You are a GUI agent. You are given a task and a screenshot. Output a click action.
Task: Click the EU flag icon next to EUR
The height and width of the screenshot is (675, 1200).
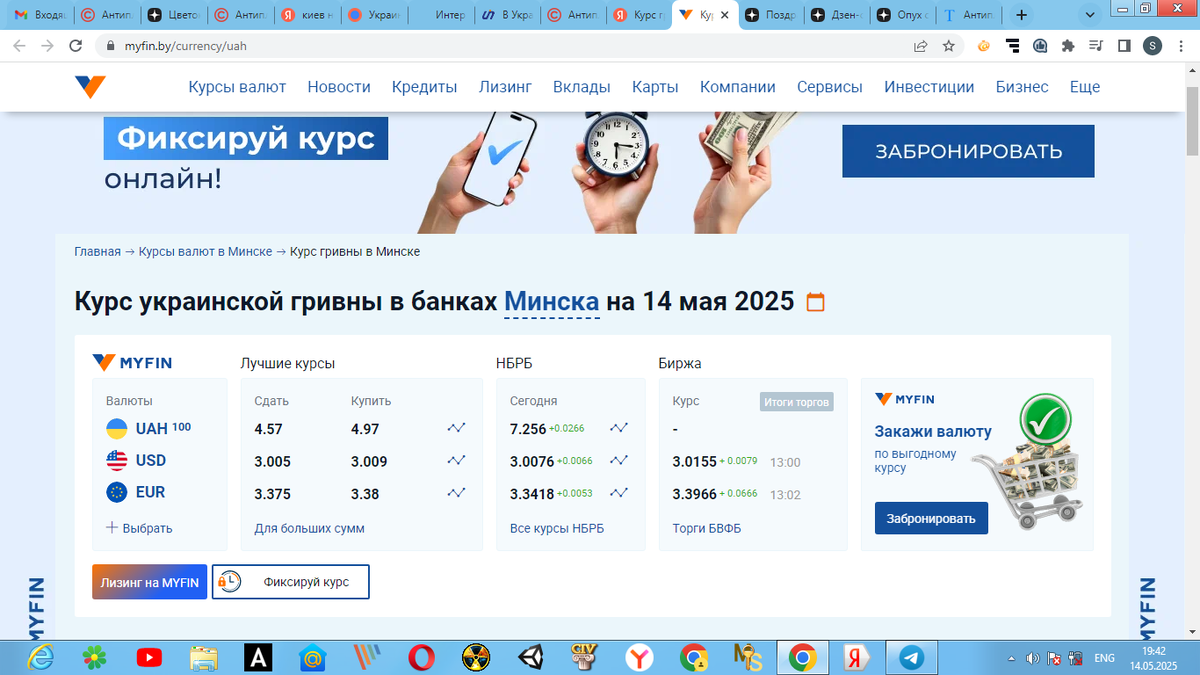[117, 492]
